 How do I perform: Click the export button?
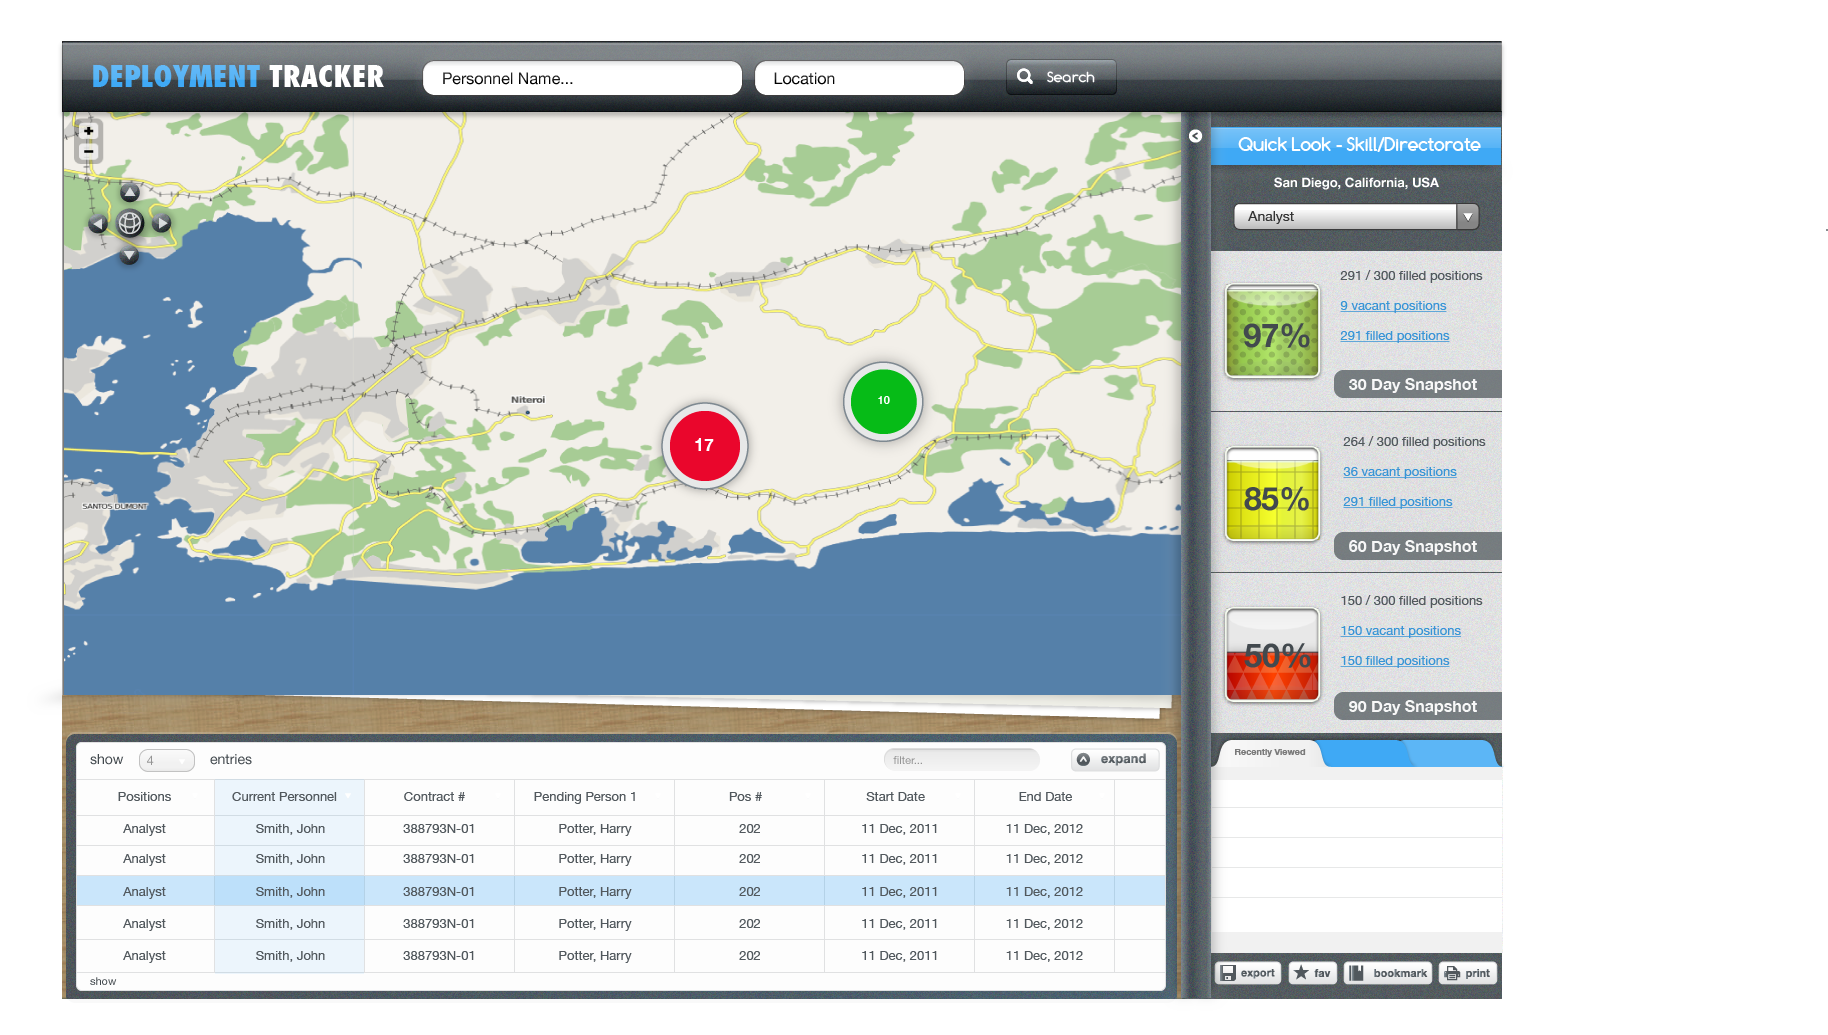tap(1248, 973)
